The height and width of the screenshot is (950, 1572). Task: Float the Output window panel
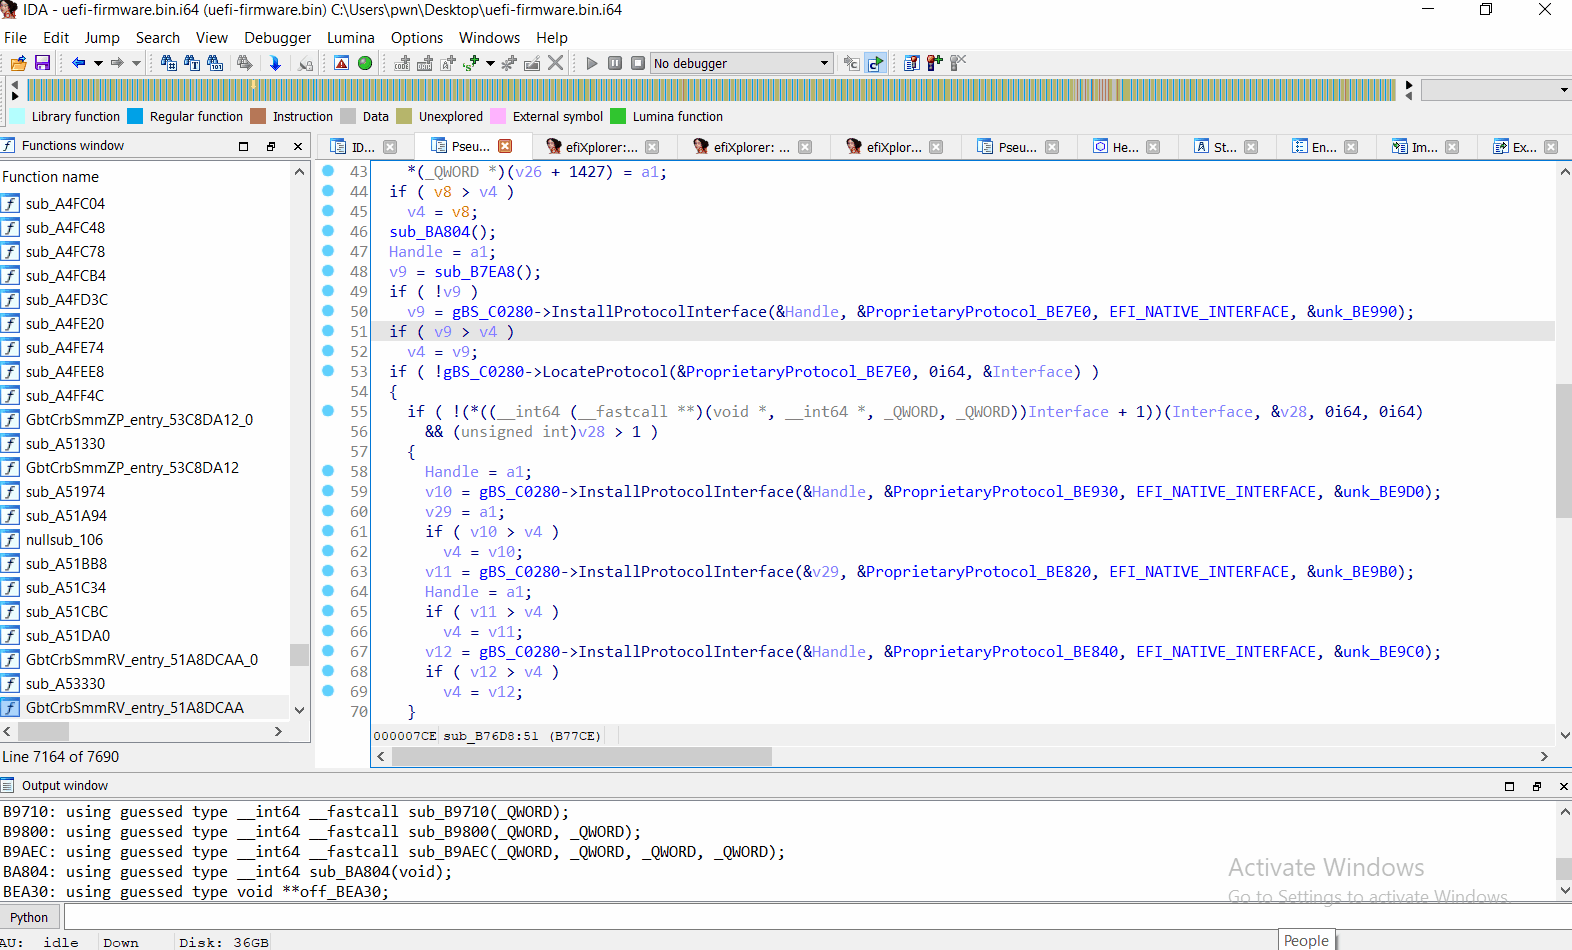[x=1537, y=786]
